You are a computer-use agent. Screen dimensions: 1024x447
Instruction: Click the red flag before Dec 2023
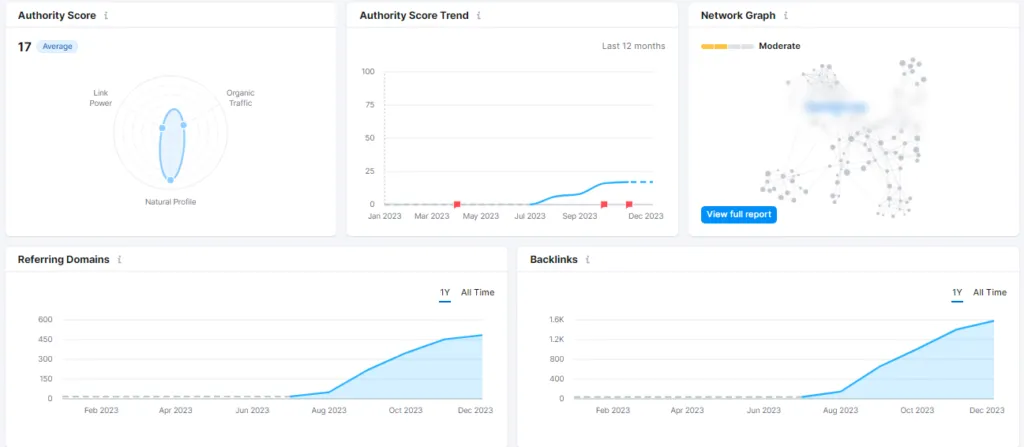[x=629, y=205]
